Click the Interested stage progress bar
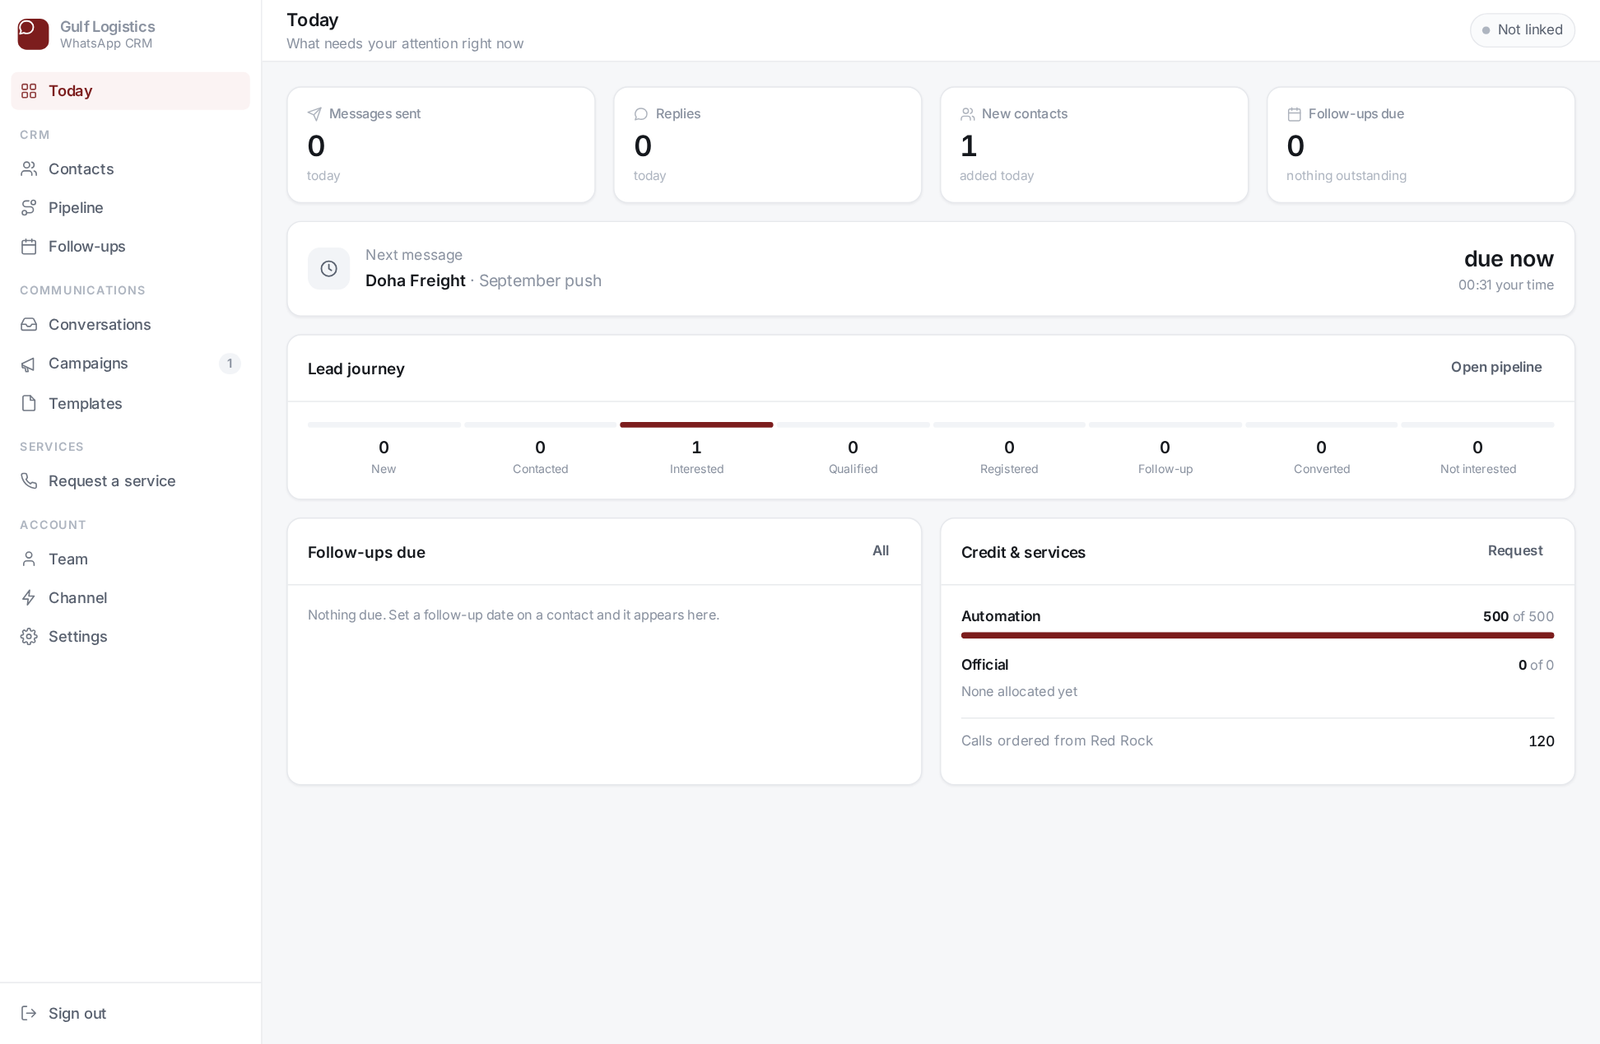 click(x=696, y=425)
